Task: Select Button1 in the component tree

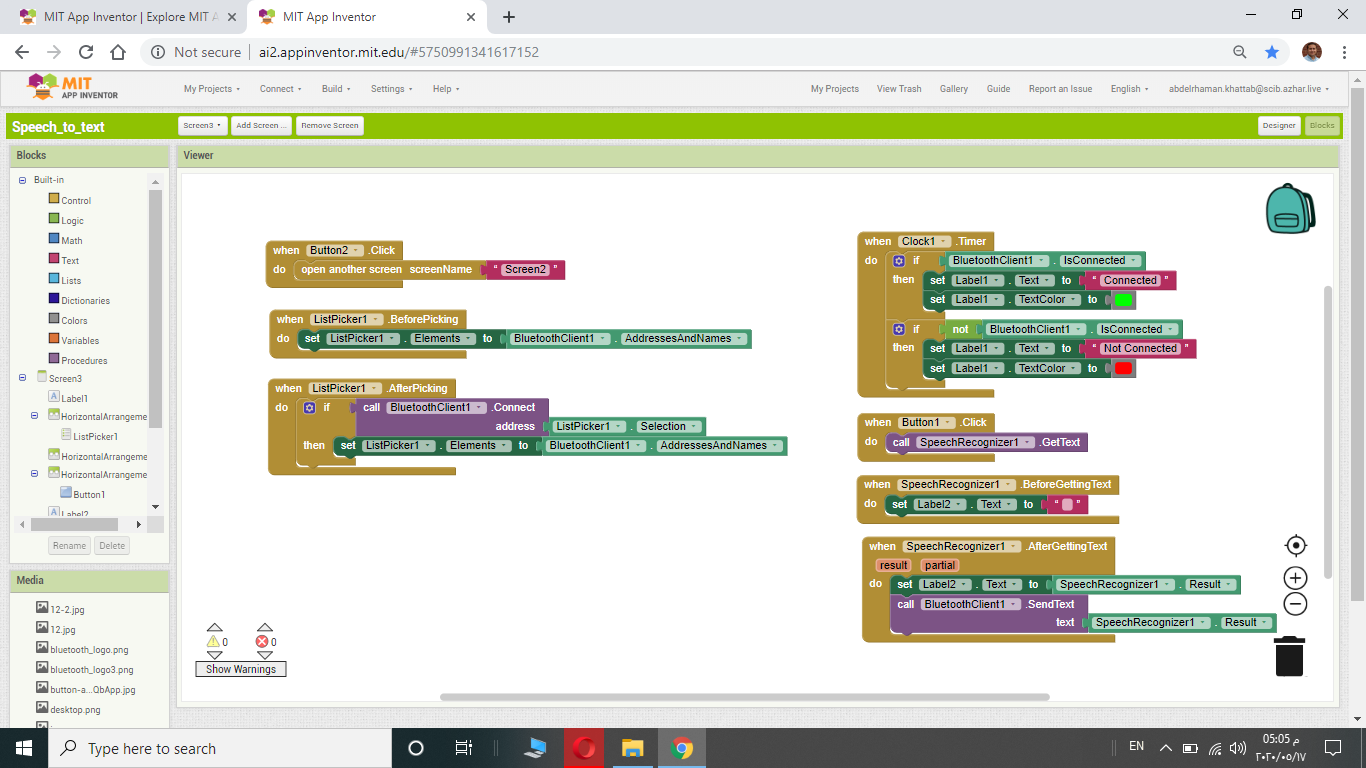Action: (88, 494)
